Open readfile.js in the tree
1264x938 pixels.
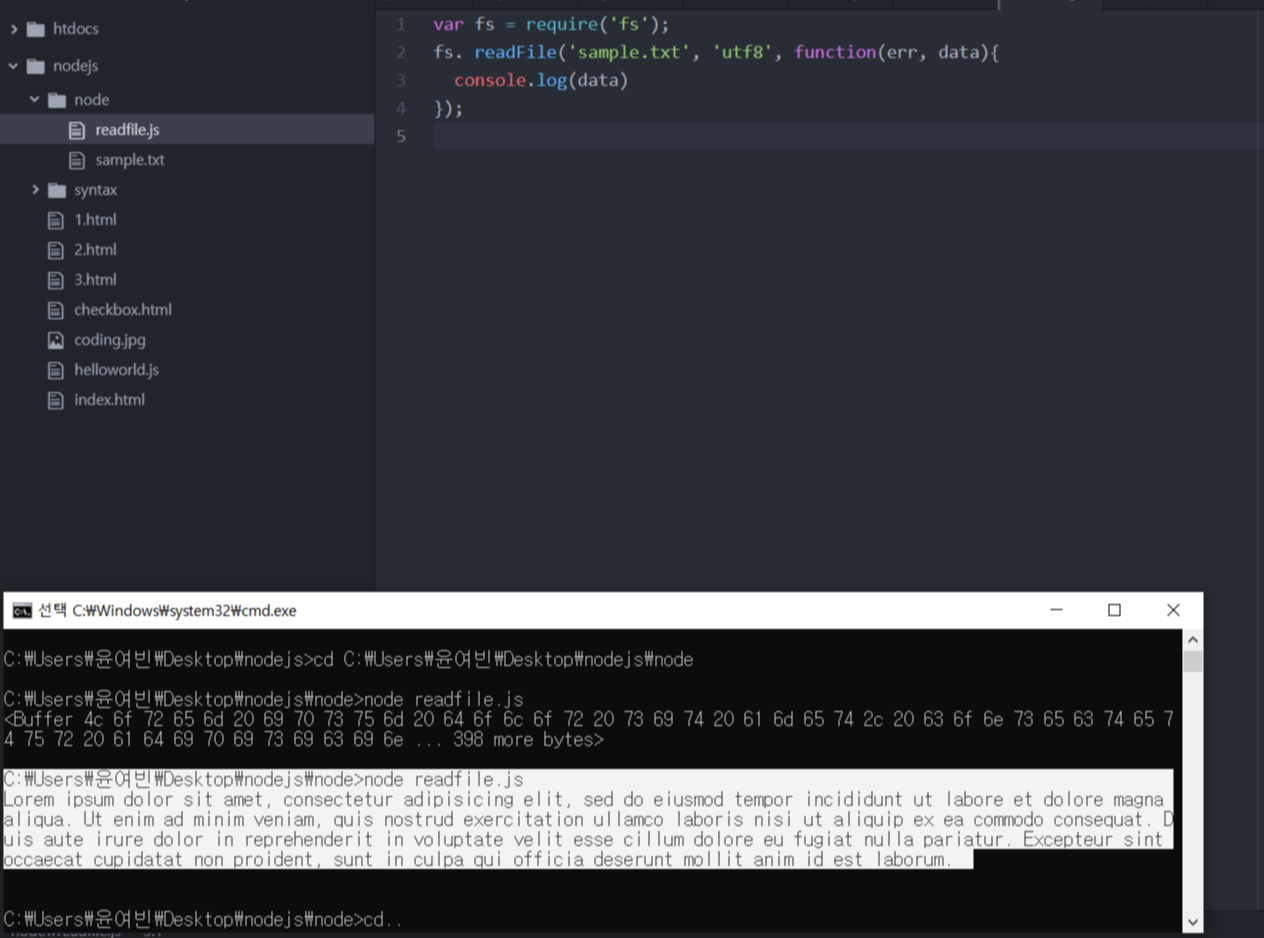[127, 130]
